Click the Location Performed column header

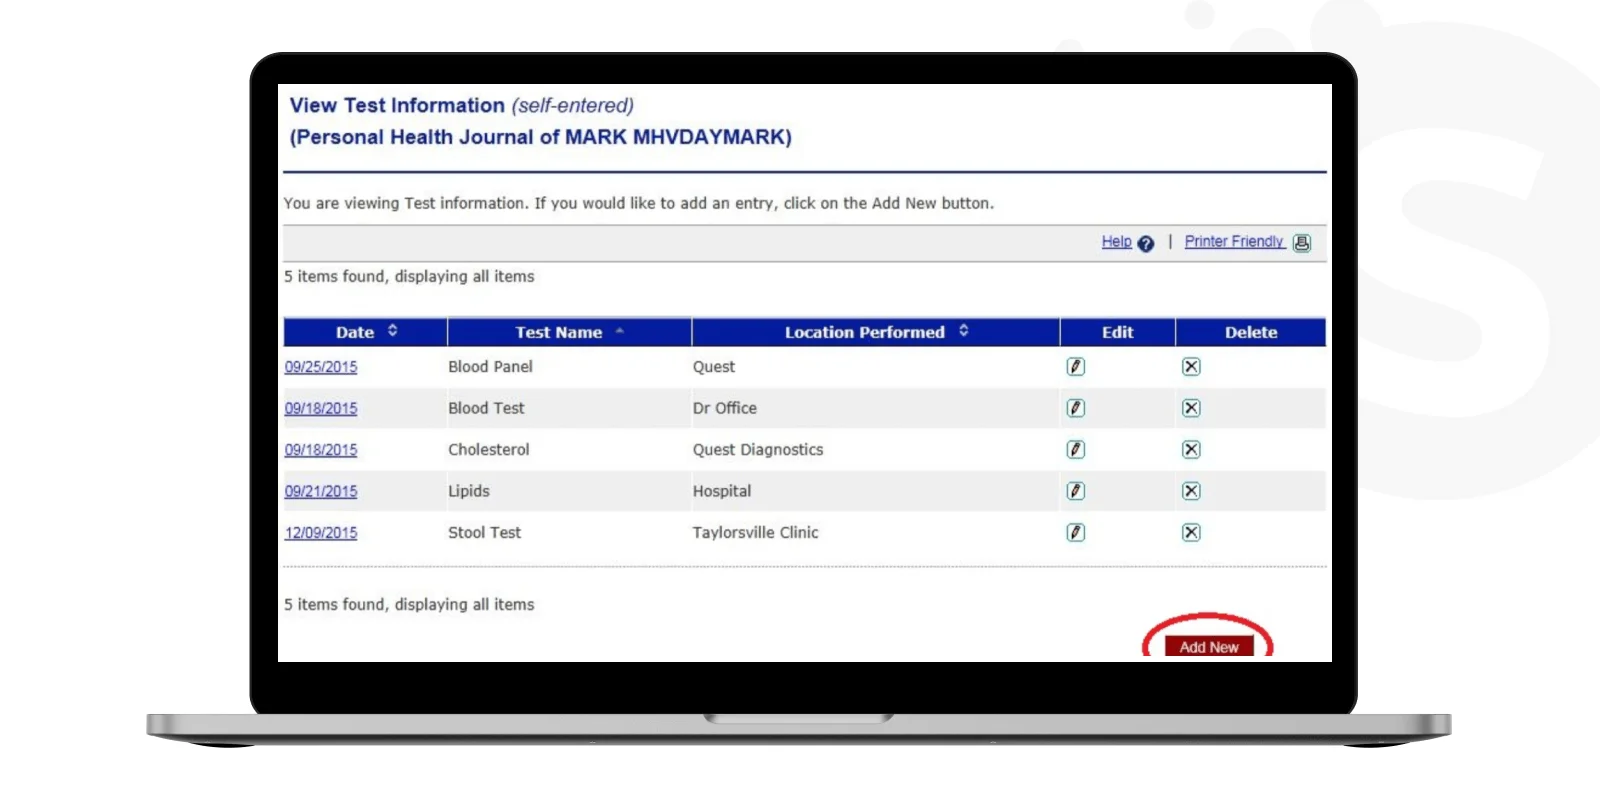tap(876, 332)
